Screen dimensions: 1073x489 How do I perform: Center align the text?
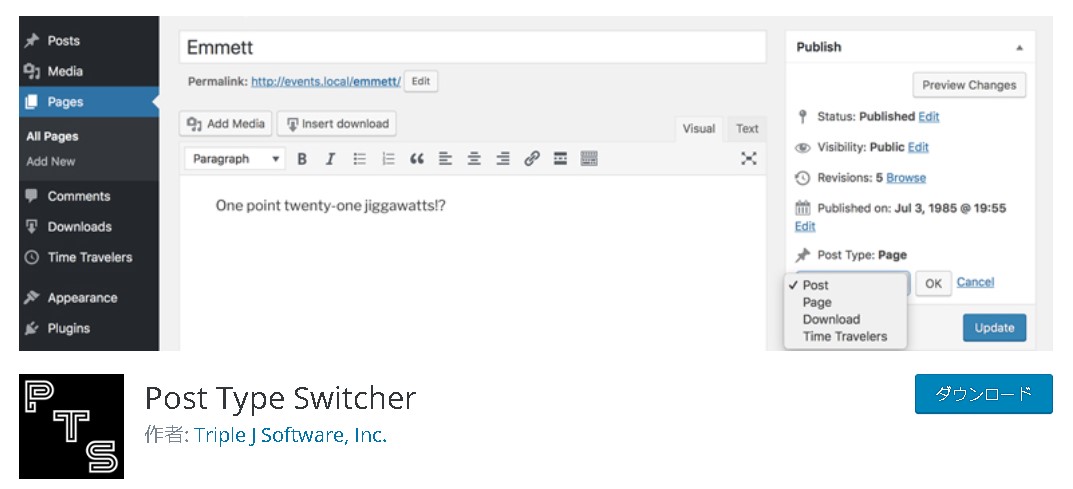474,159
